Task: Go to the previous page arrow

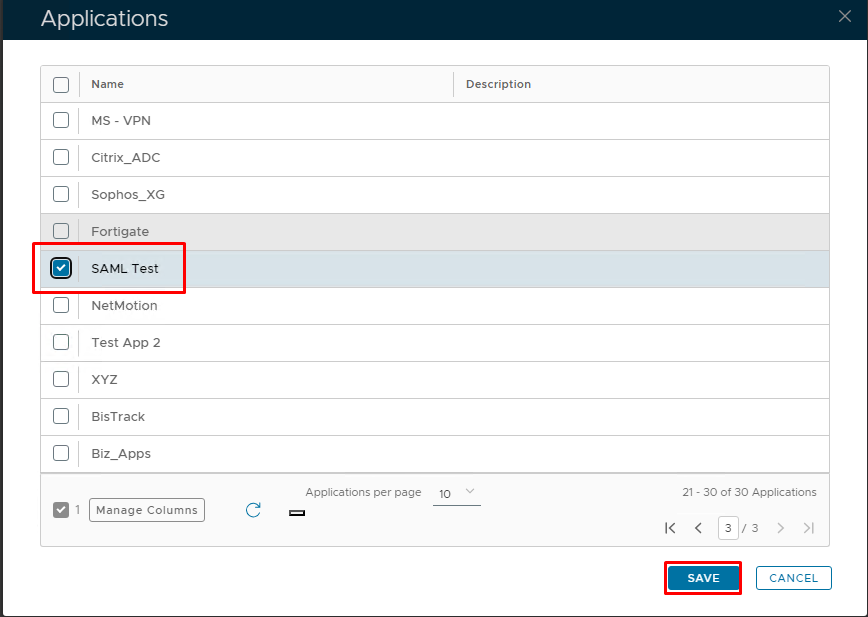Action: tap(698, 528)
